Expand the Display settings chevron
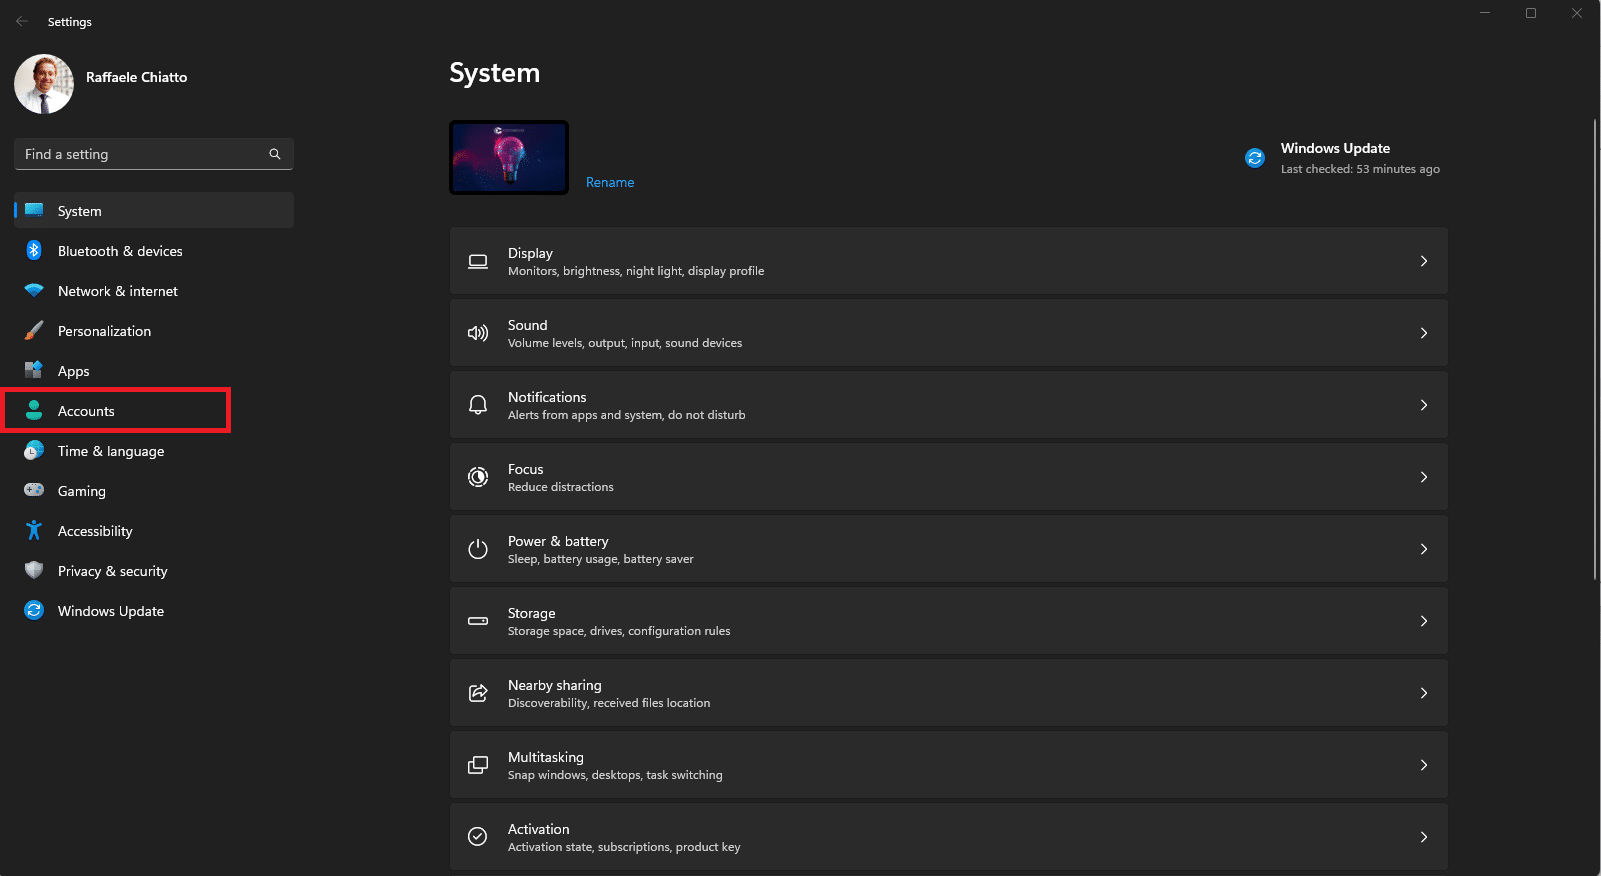 point(1424,261)
